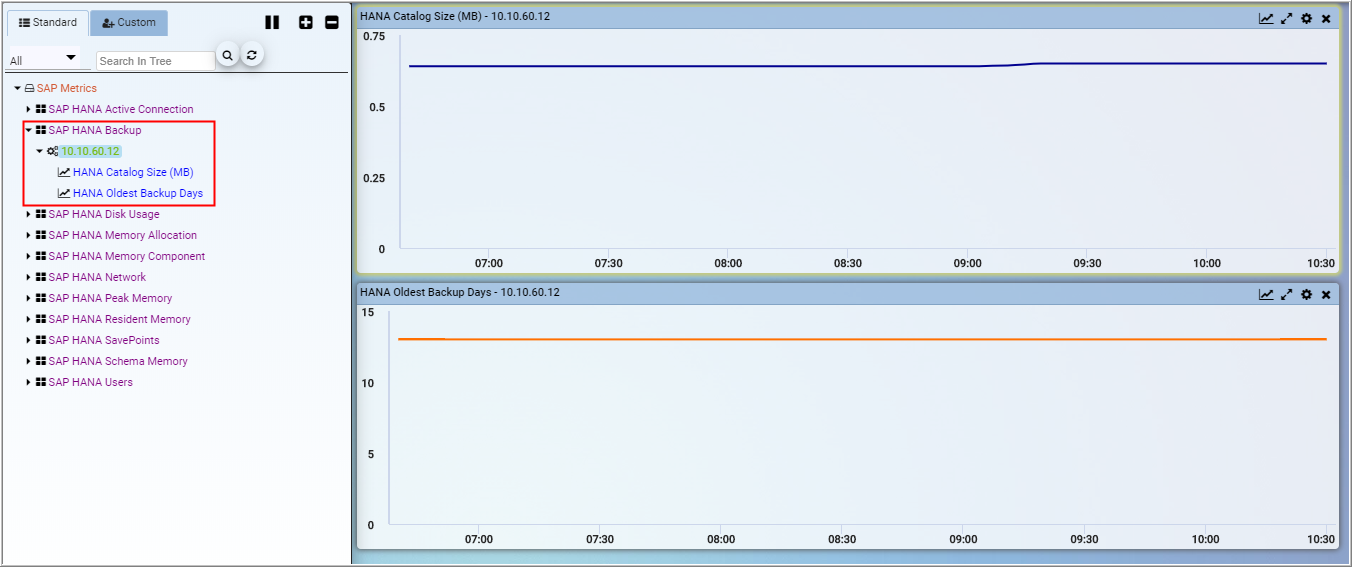Image resolution: width=1352 pixels, height=567 pixels.
Task: Close the HANA Catalog Size panel
Action: point(1326,18)
